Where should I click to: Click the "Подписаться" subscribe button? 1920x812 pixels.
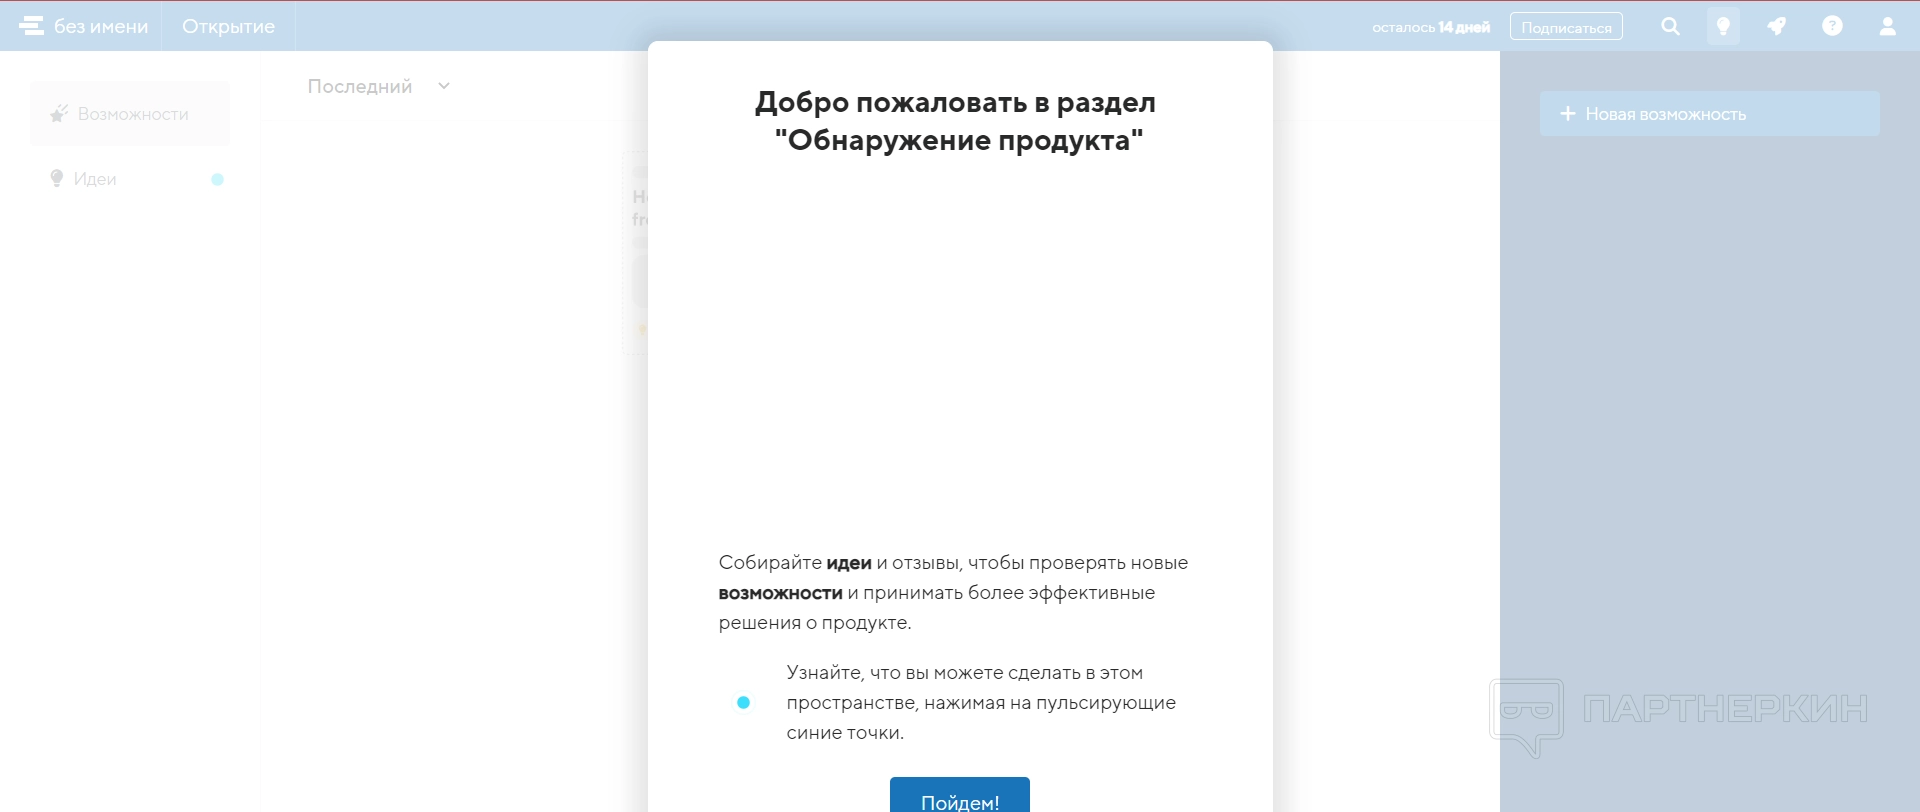pos(1566,27)
